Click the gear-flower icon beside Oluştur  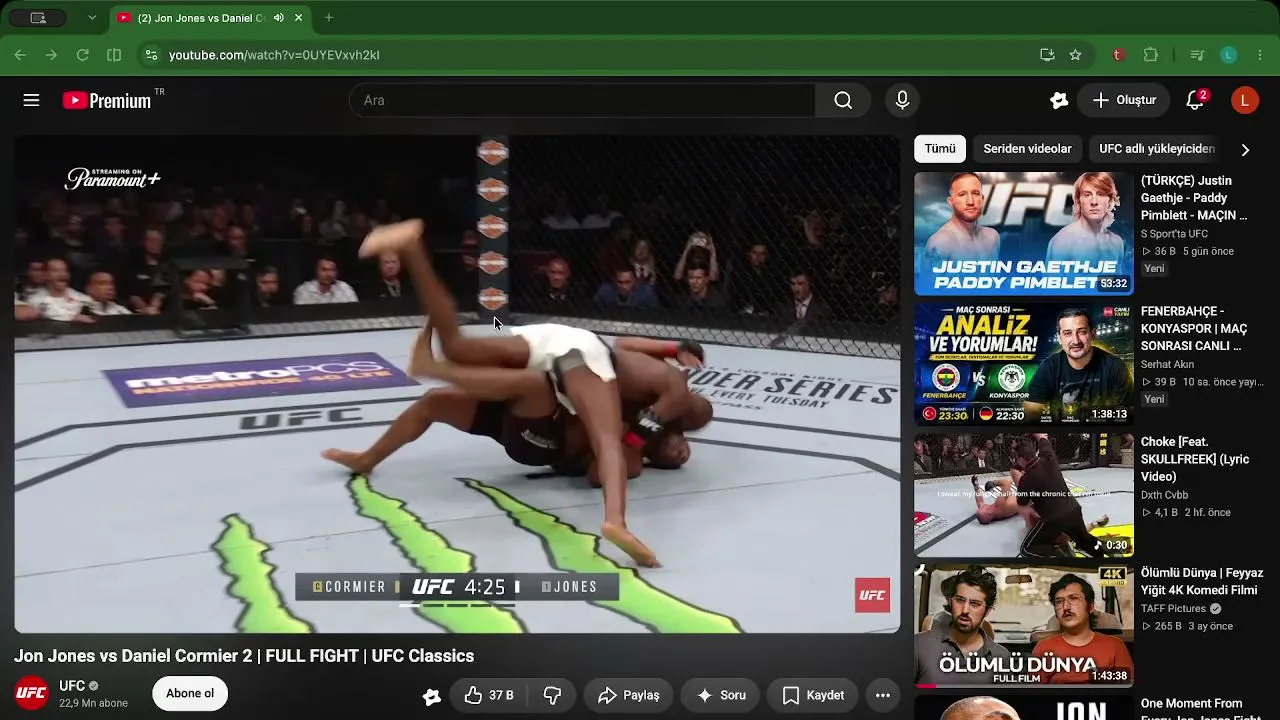[x=1059, y=100]
